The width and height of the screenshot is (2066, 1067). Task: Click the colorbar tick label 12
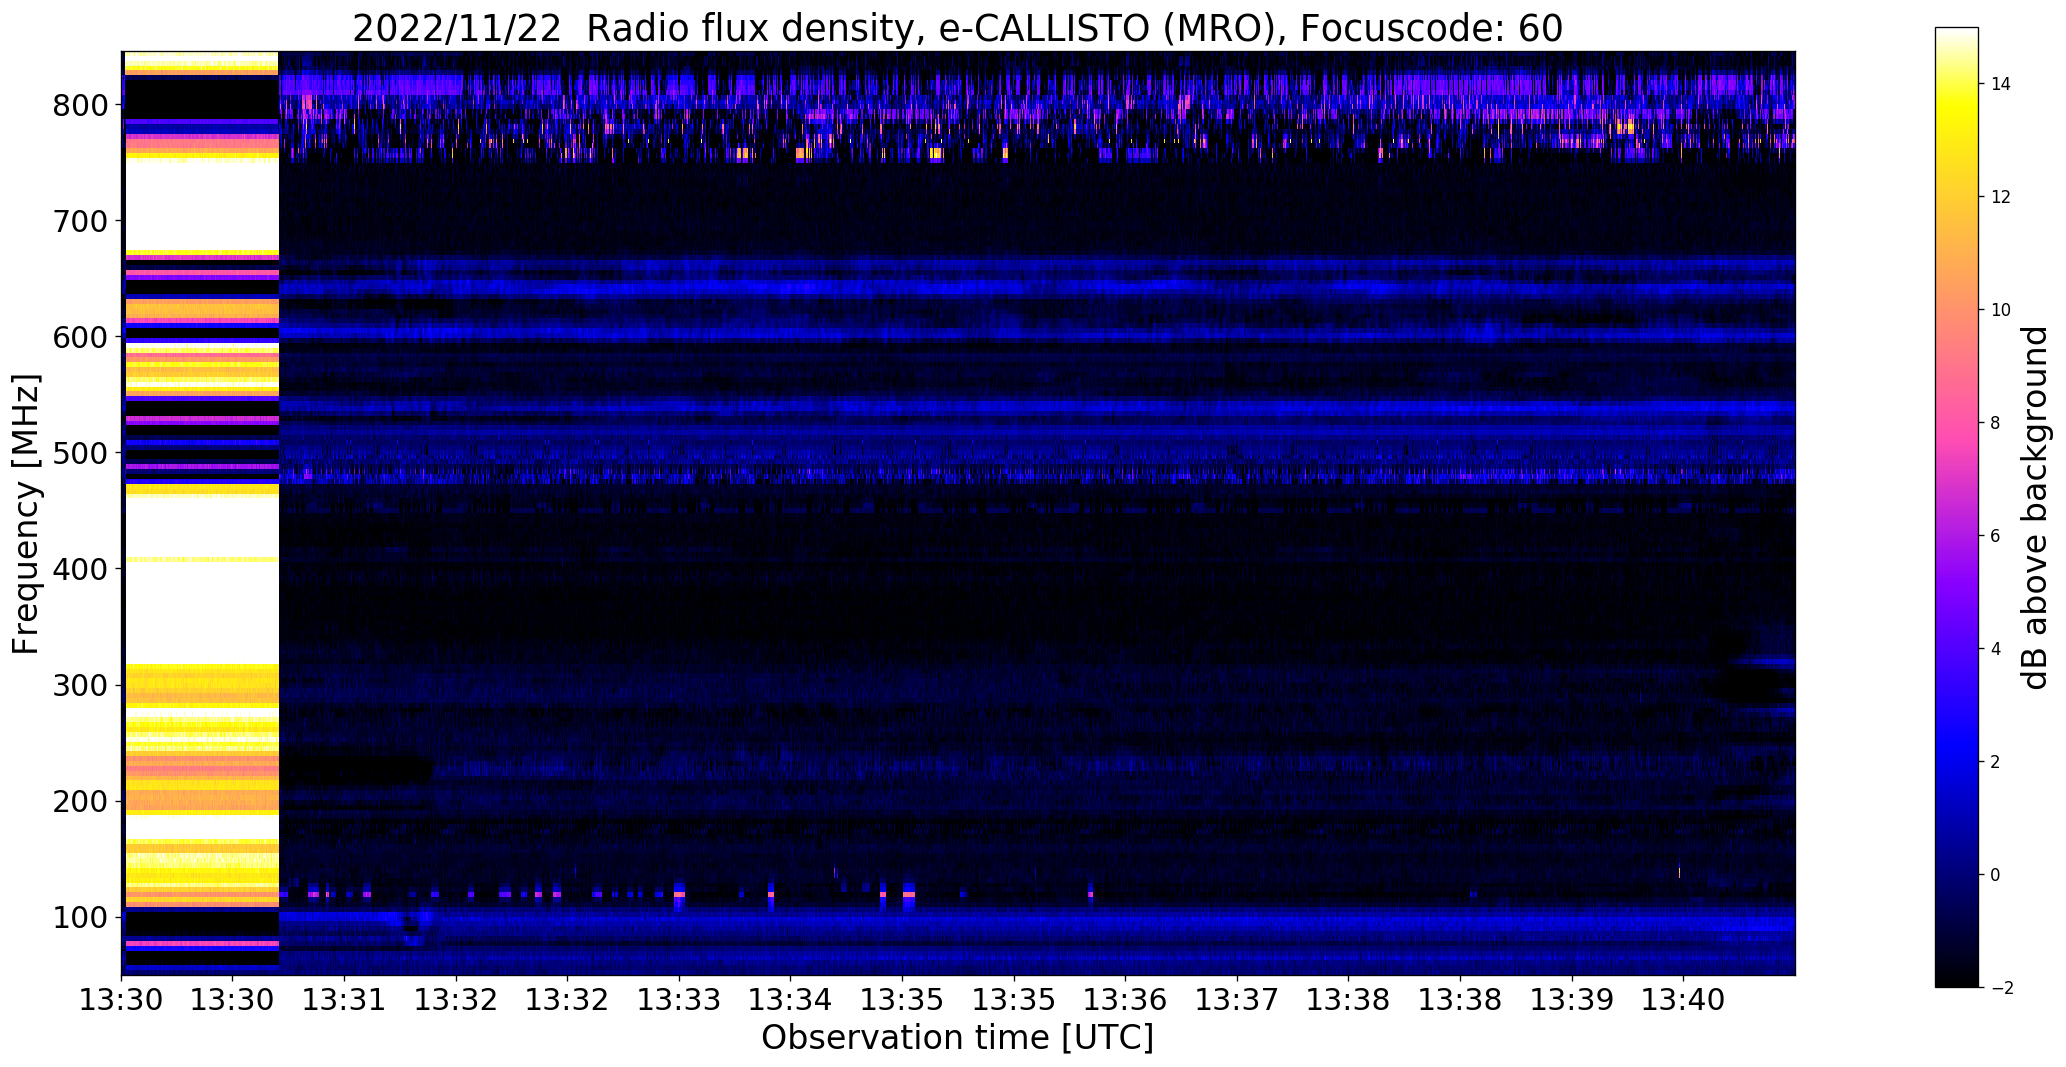point(2001,197)
